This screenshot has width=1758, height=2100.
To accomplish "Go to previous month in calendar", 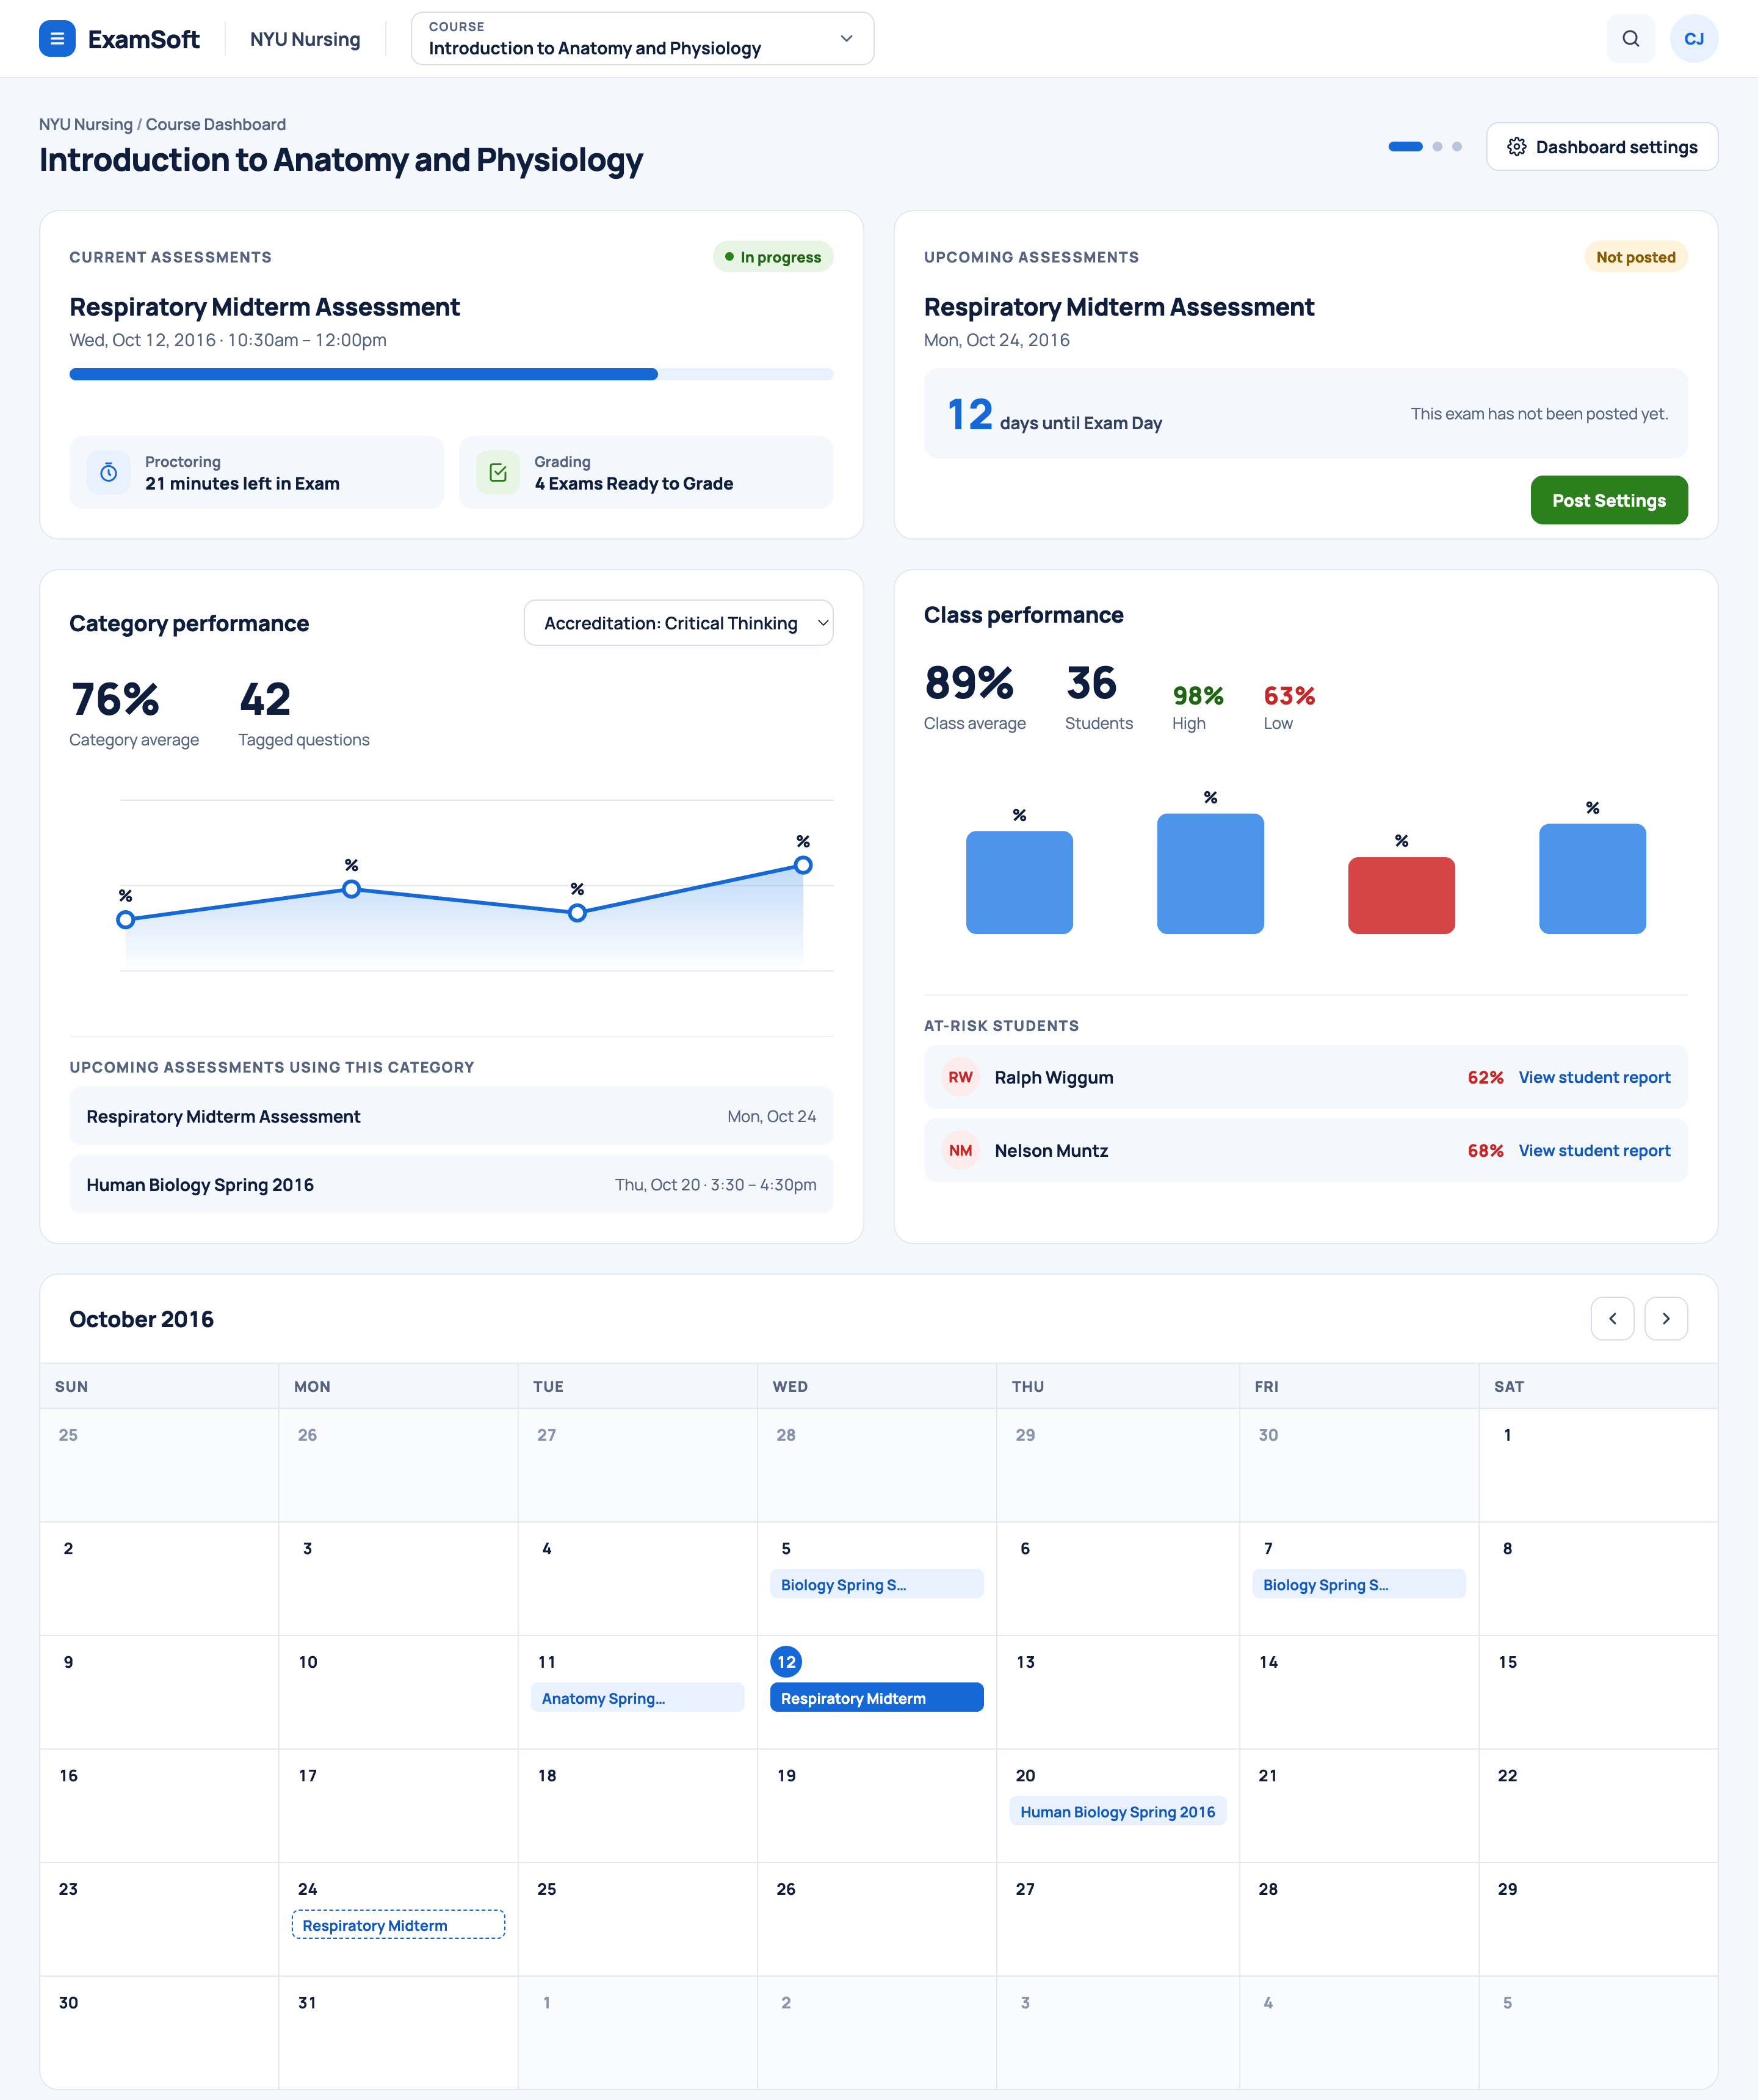I will pos(1612,1319).
